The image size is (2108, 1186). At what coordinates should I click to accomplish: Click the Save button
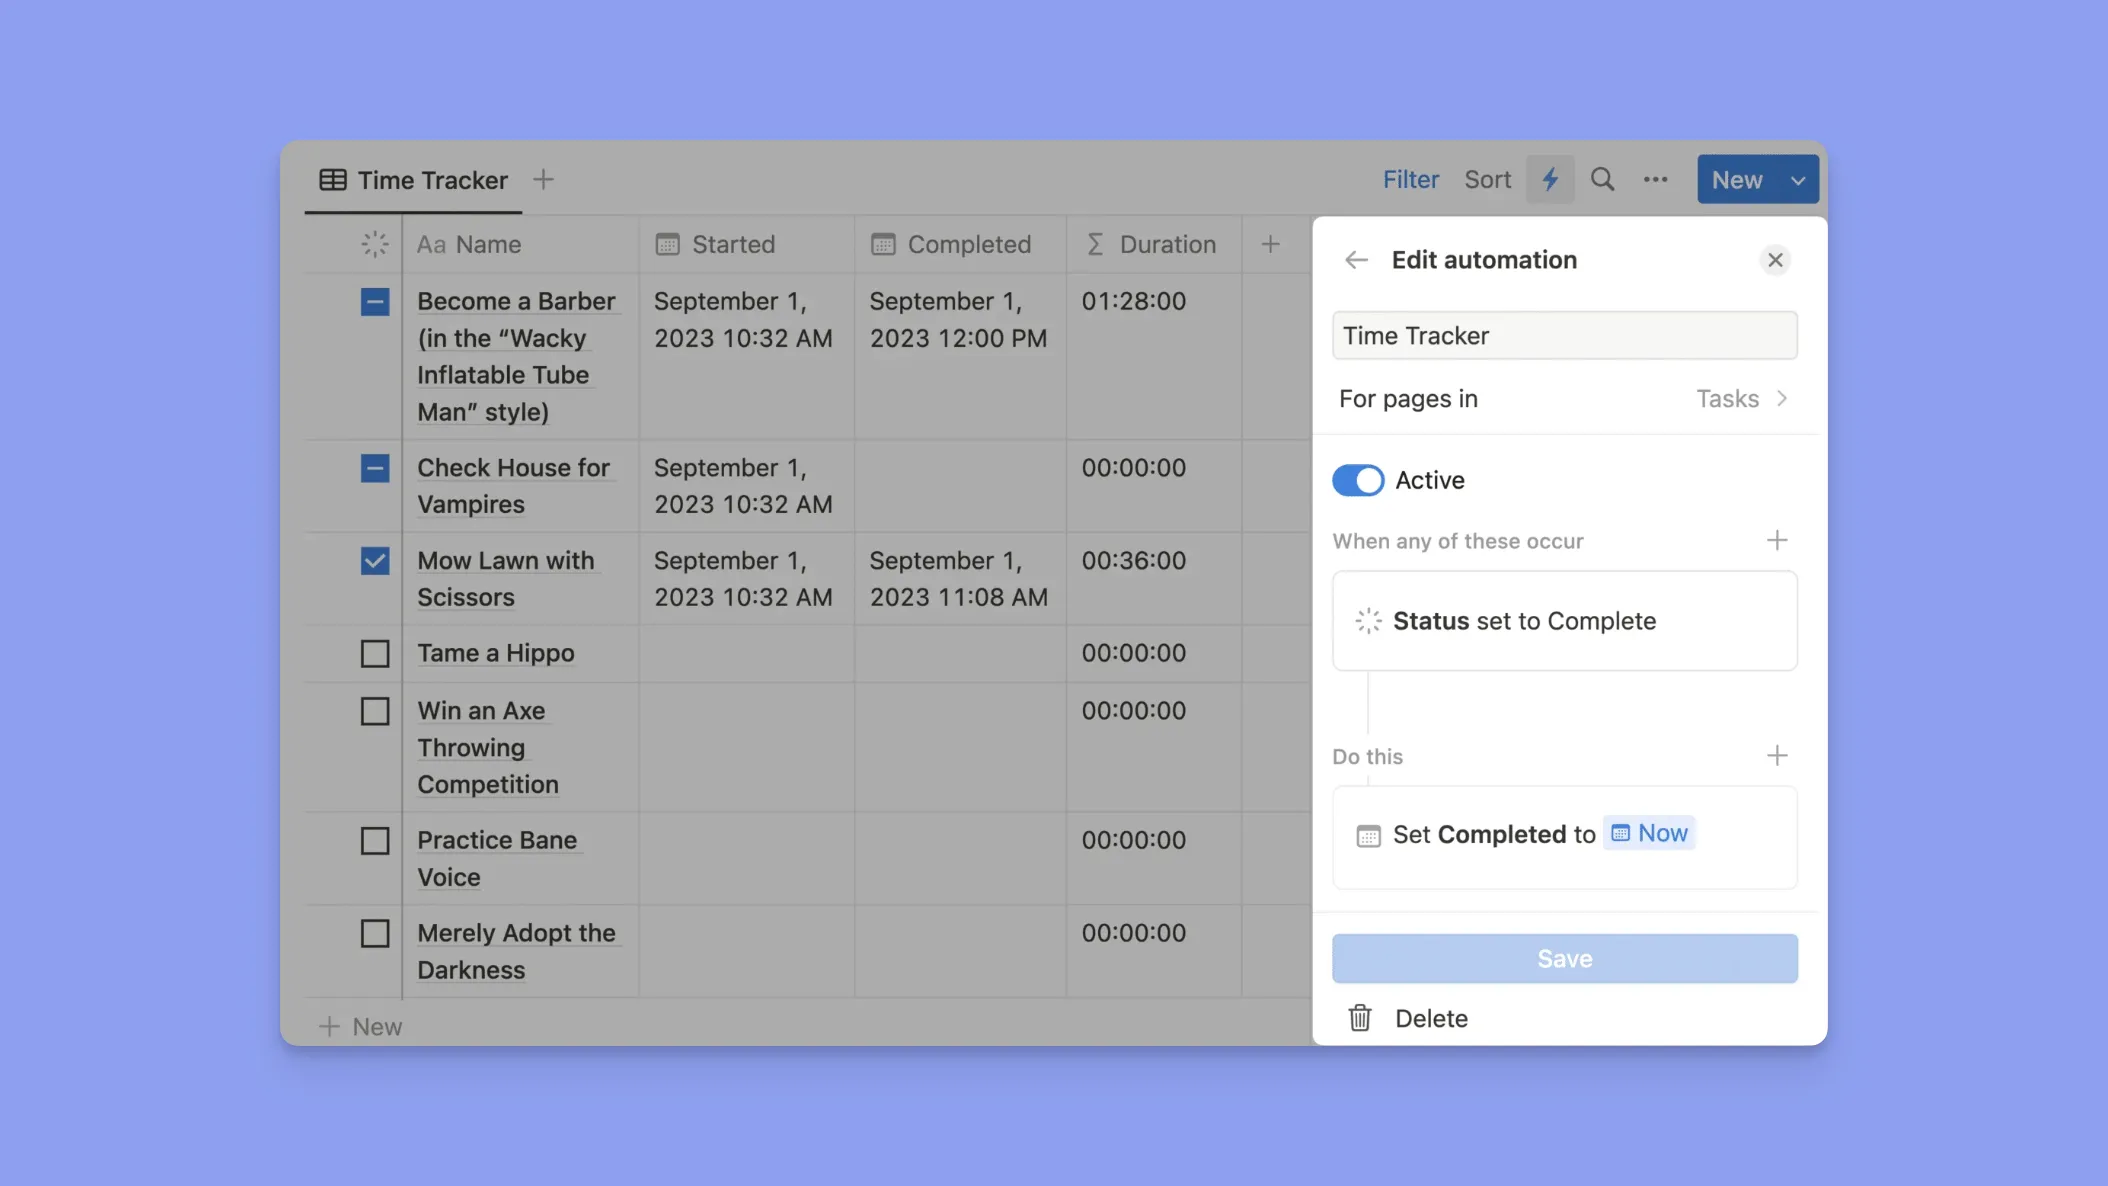(1564, 958)
